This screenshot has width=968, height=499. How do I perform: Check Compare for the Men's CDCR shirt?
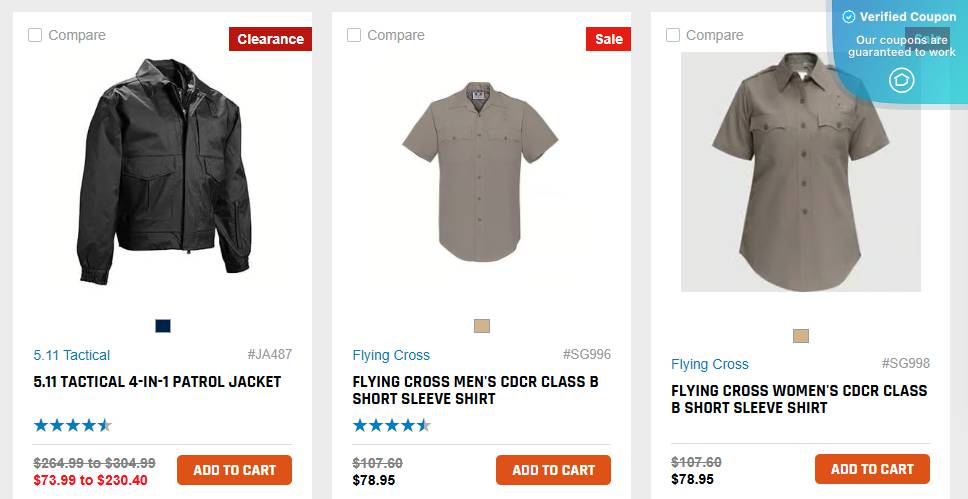click(x=354, y=35)
